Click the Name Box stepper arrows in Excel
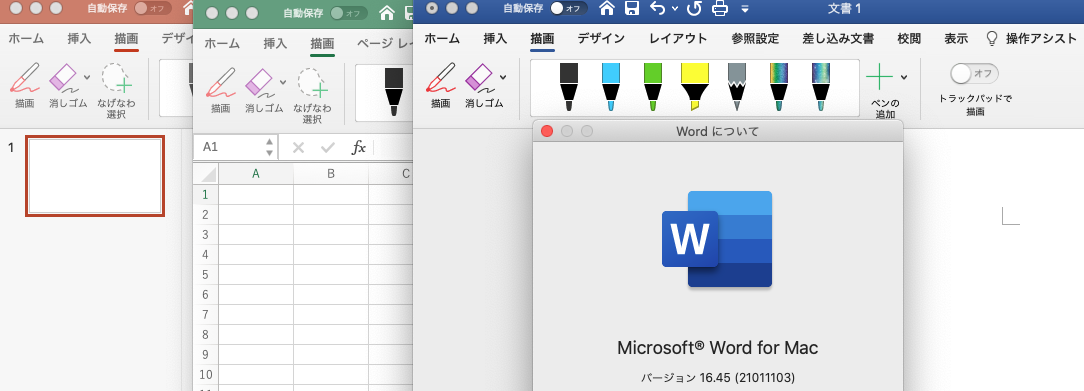This screenshot has height=391, width=1084. 269,147
